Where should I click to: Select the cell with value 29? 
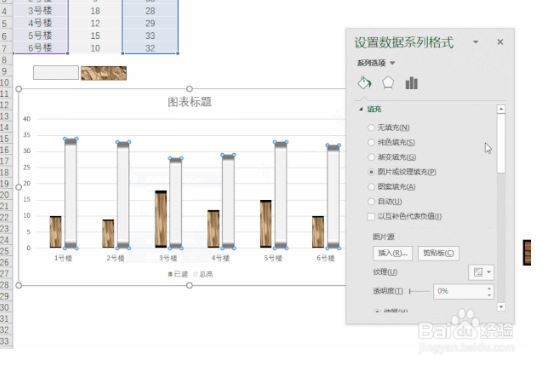[x=150, y=23]
